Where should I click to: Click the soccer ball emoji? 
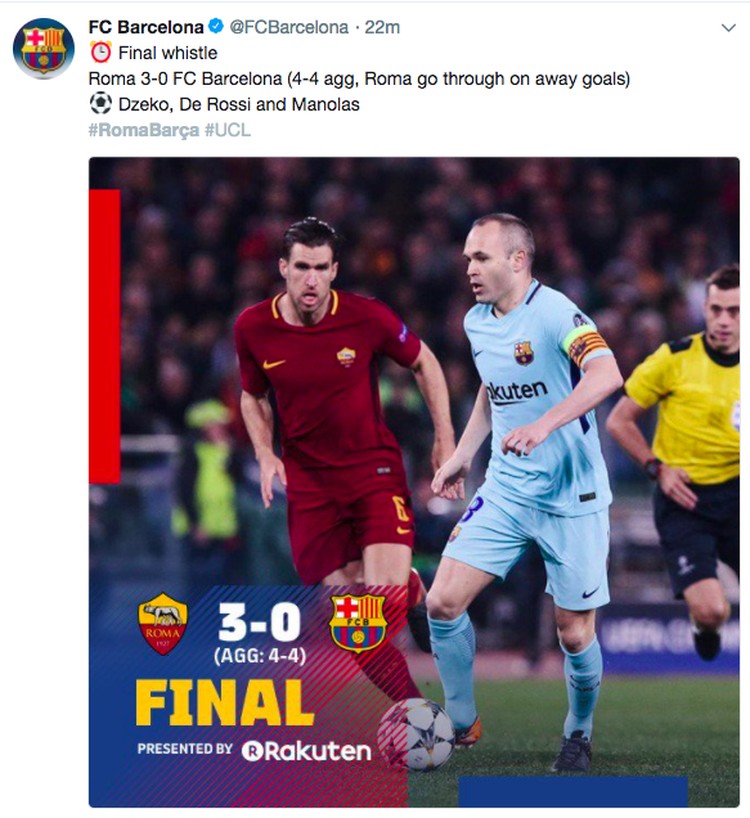[x=101, y=103]
